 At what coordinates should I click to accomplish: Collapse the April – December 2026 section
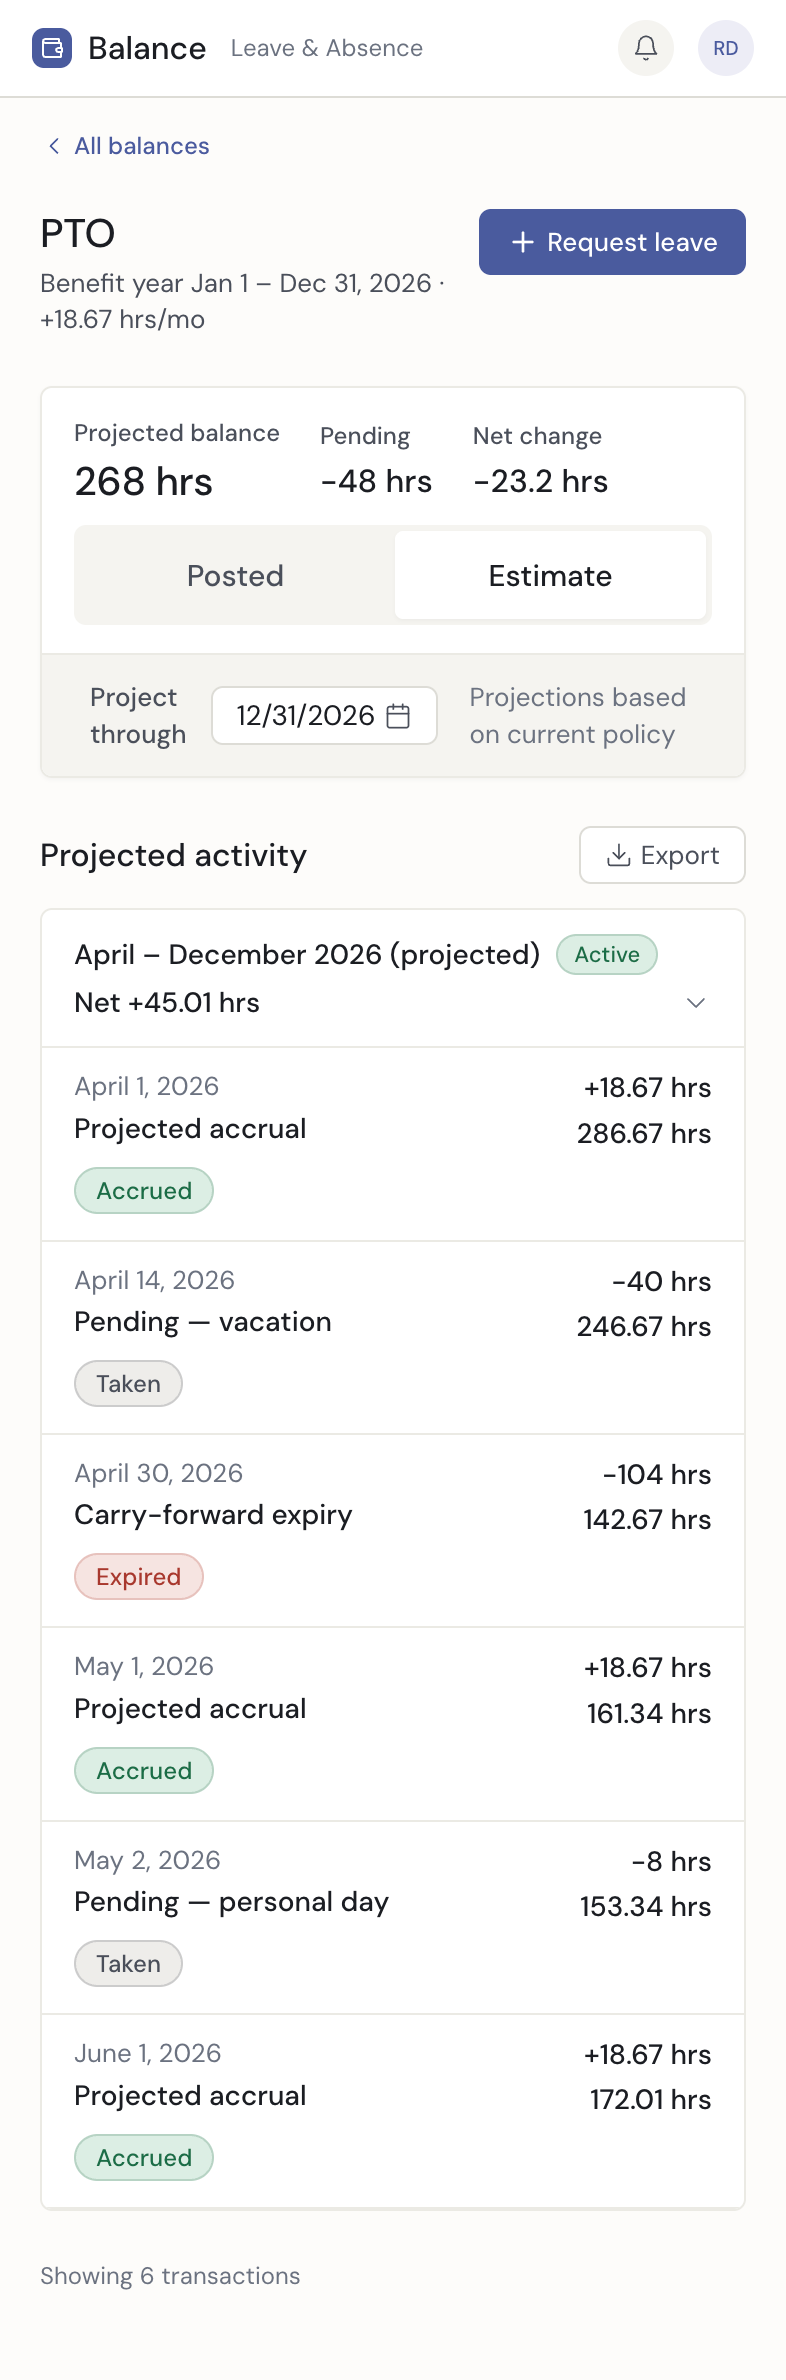pos(697,1002)
